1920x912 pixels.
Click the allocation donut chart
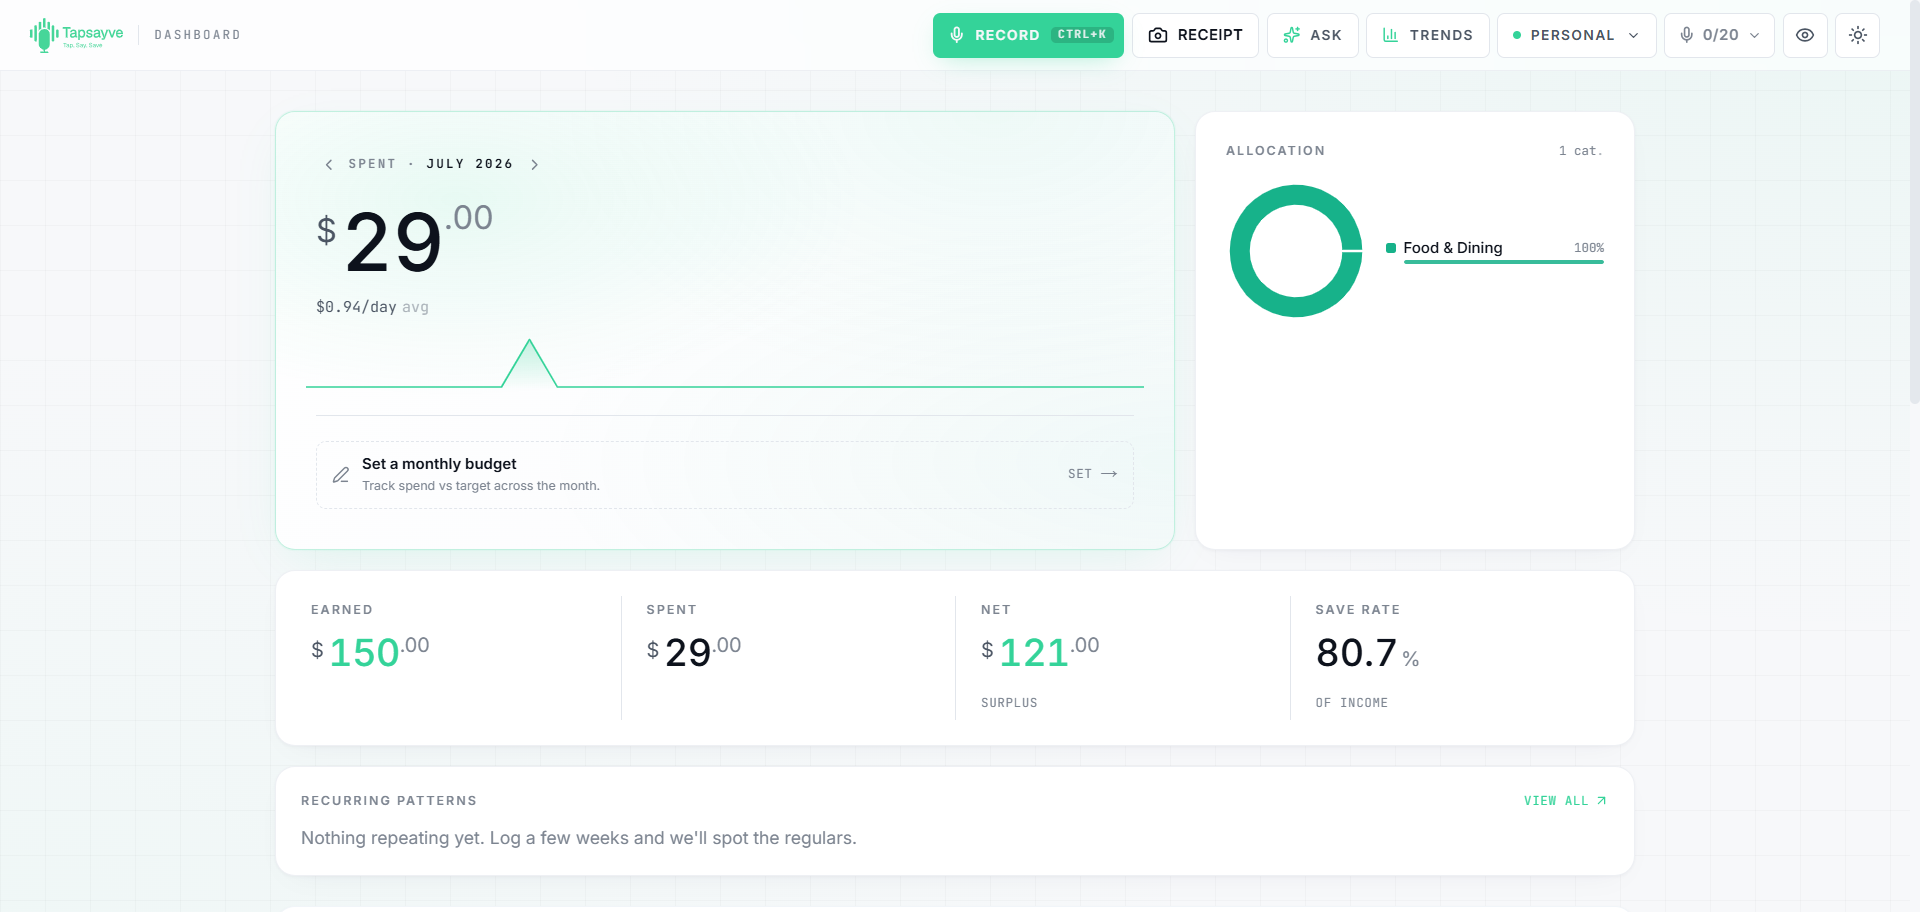tap(1296, 251)
